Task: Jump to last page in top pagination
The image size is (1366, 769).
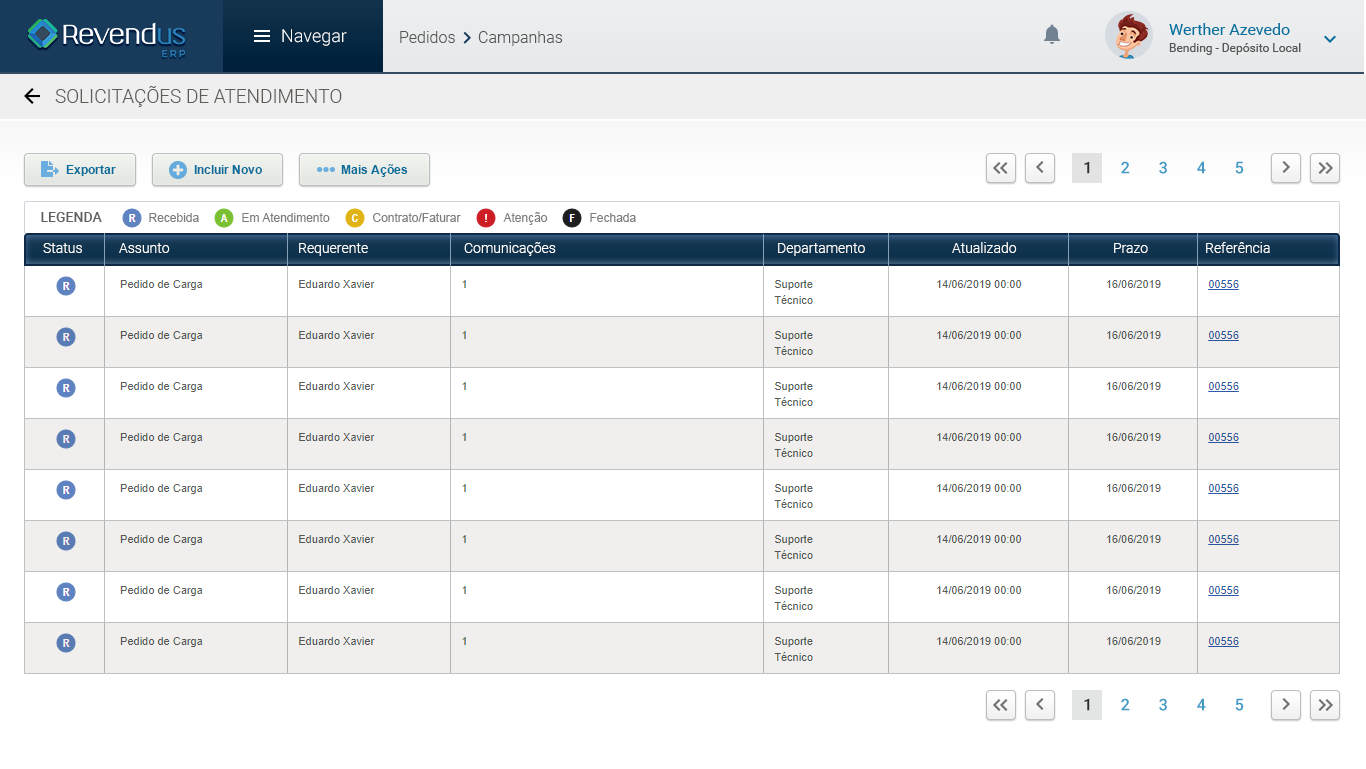Action: click(x=1325, y=168)
